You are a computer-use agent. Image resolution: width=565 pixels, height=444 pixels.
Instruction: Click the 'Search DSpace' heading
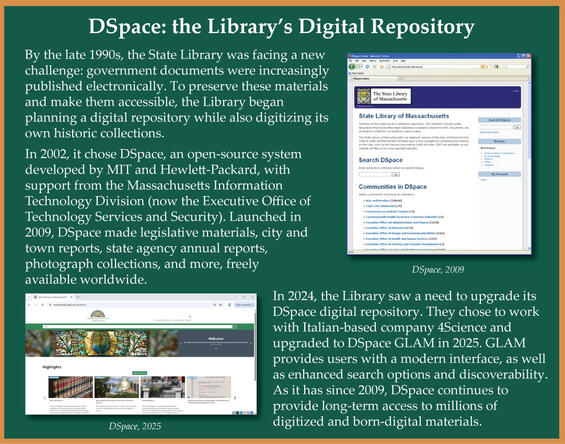coord(381,160)
